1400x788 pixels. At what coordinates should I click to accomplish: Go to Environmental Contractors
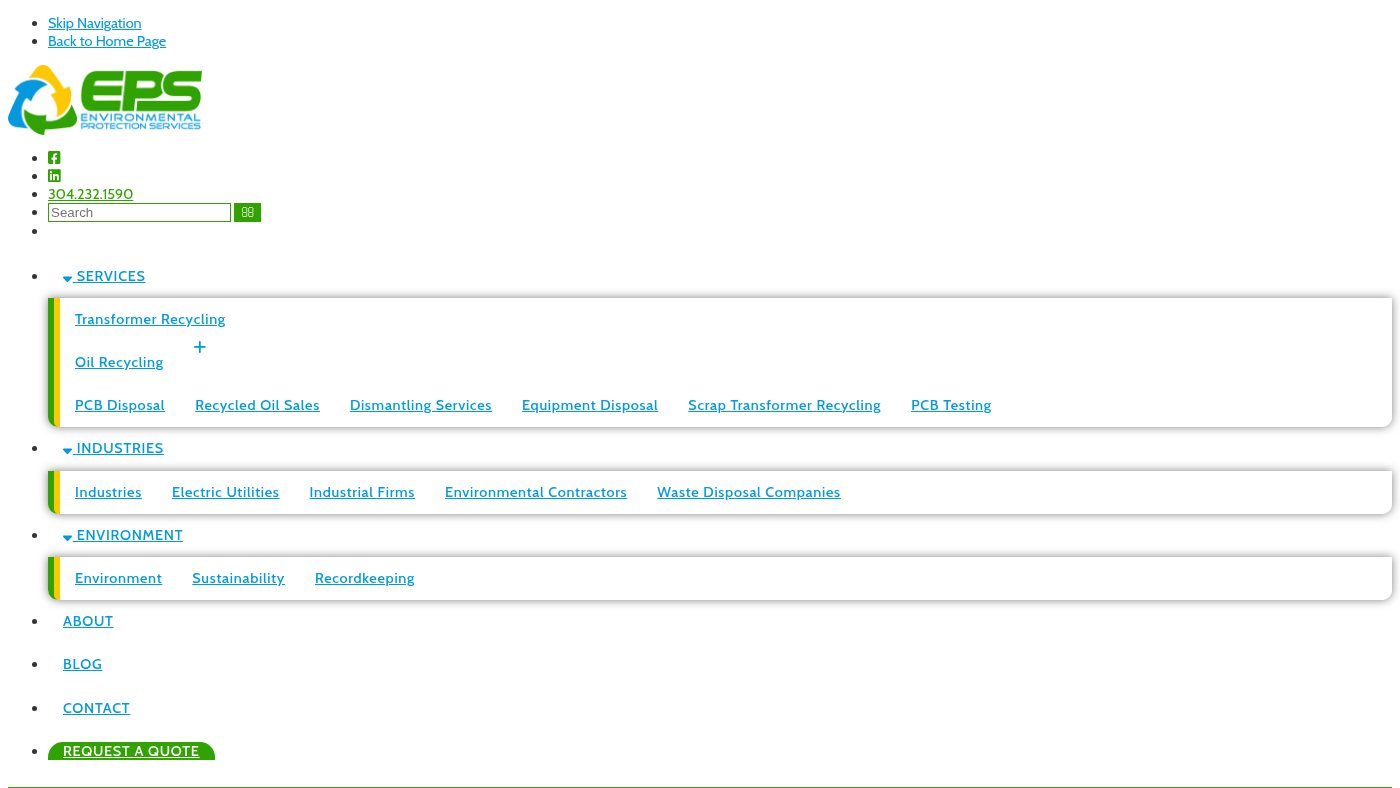pyautogui.click(x=536, y=493)
